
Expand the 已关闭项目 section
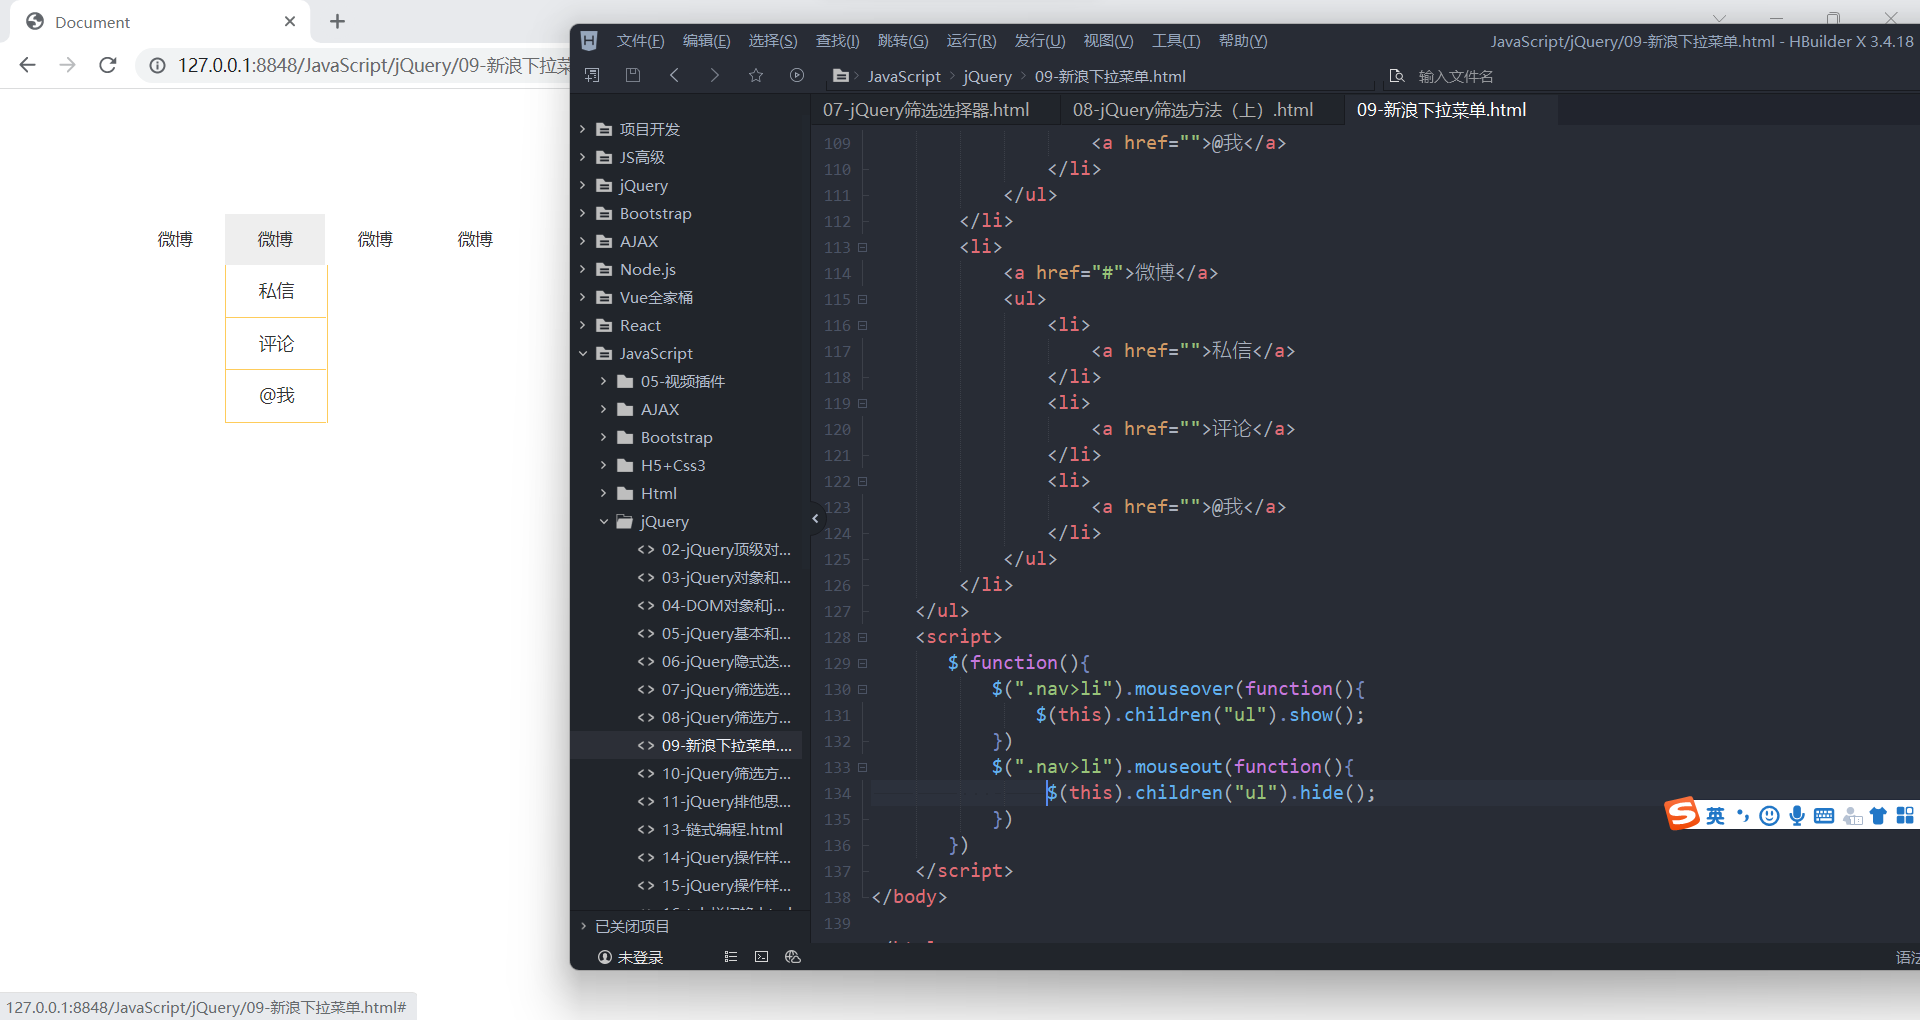(x=583, y=926)
